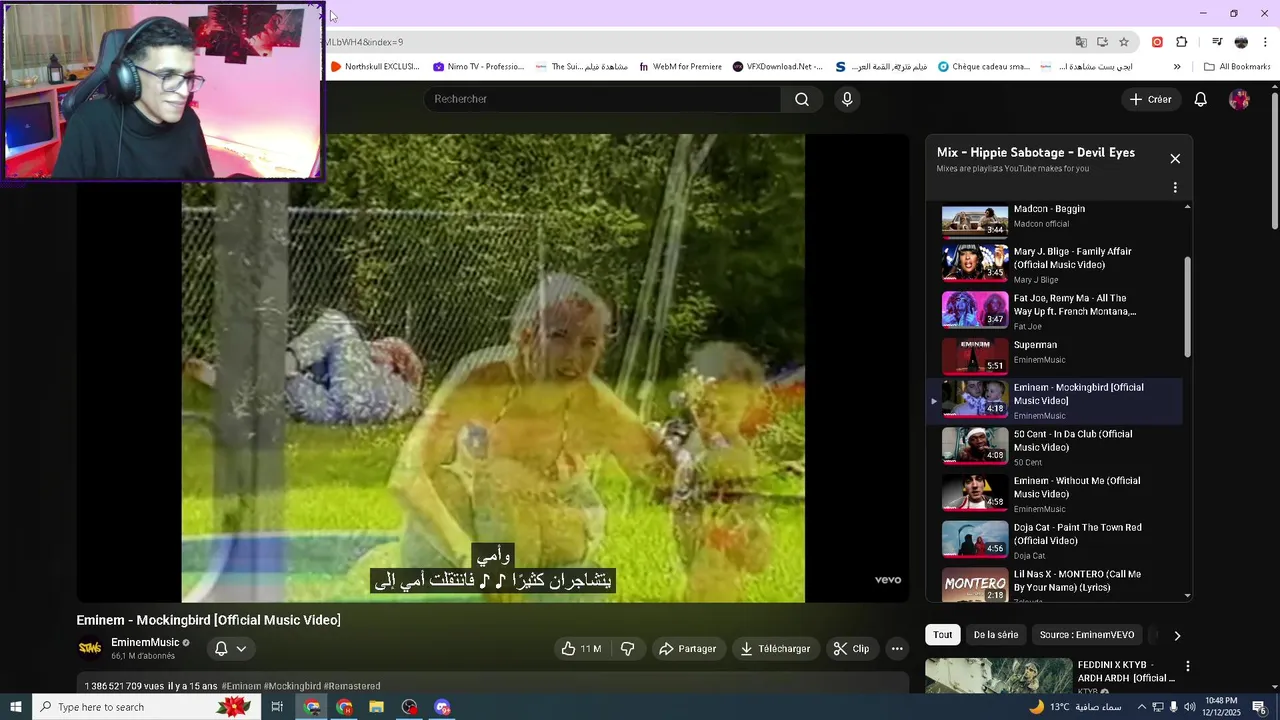Click the install app icon in address bar
1280x720 pixels.
click(1102, 42)
